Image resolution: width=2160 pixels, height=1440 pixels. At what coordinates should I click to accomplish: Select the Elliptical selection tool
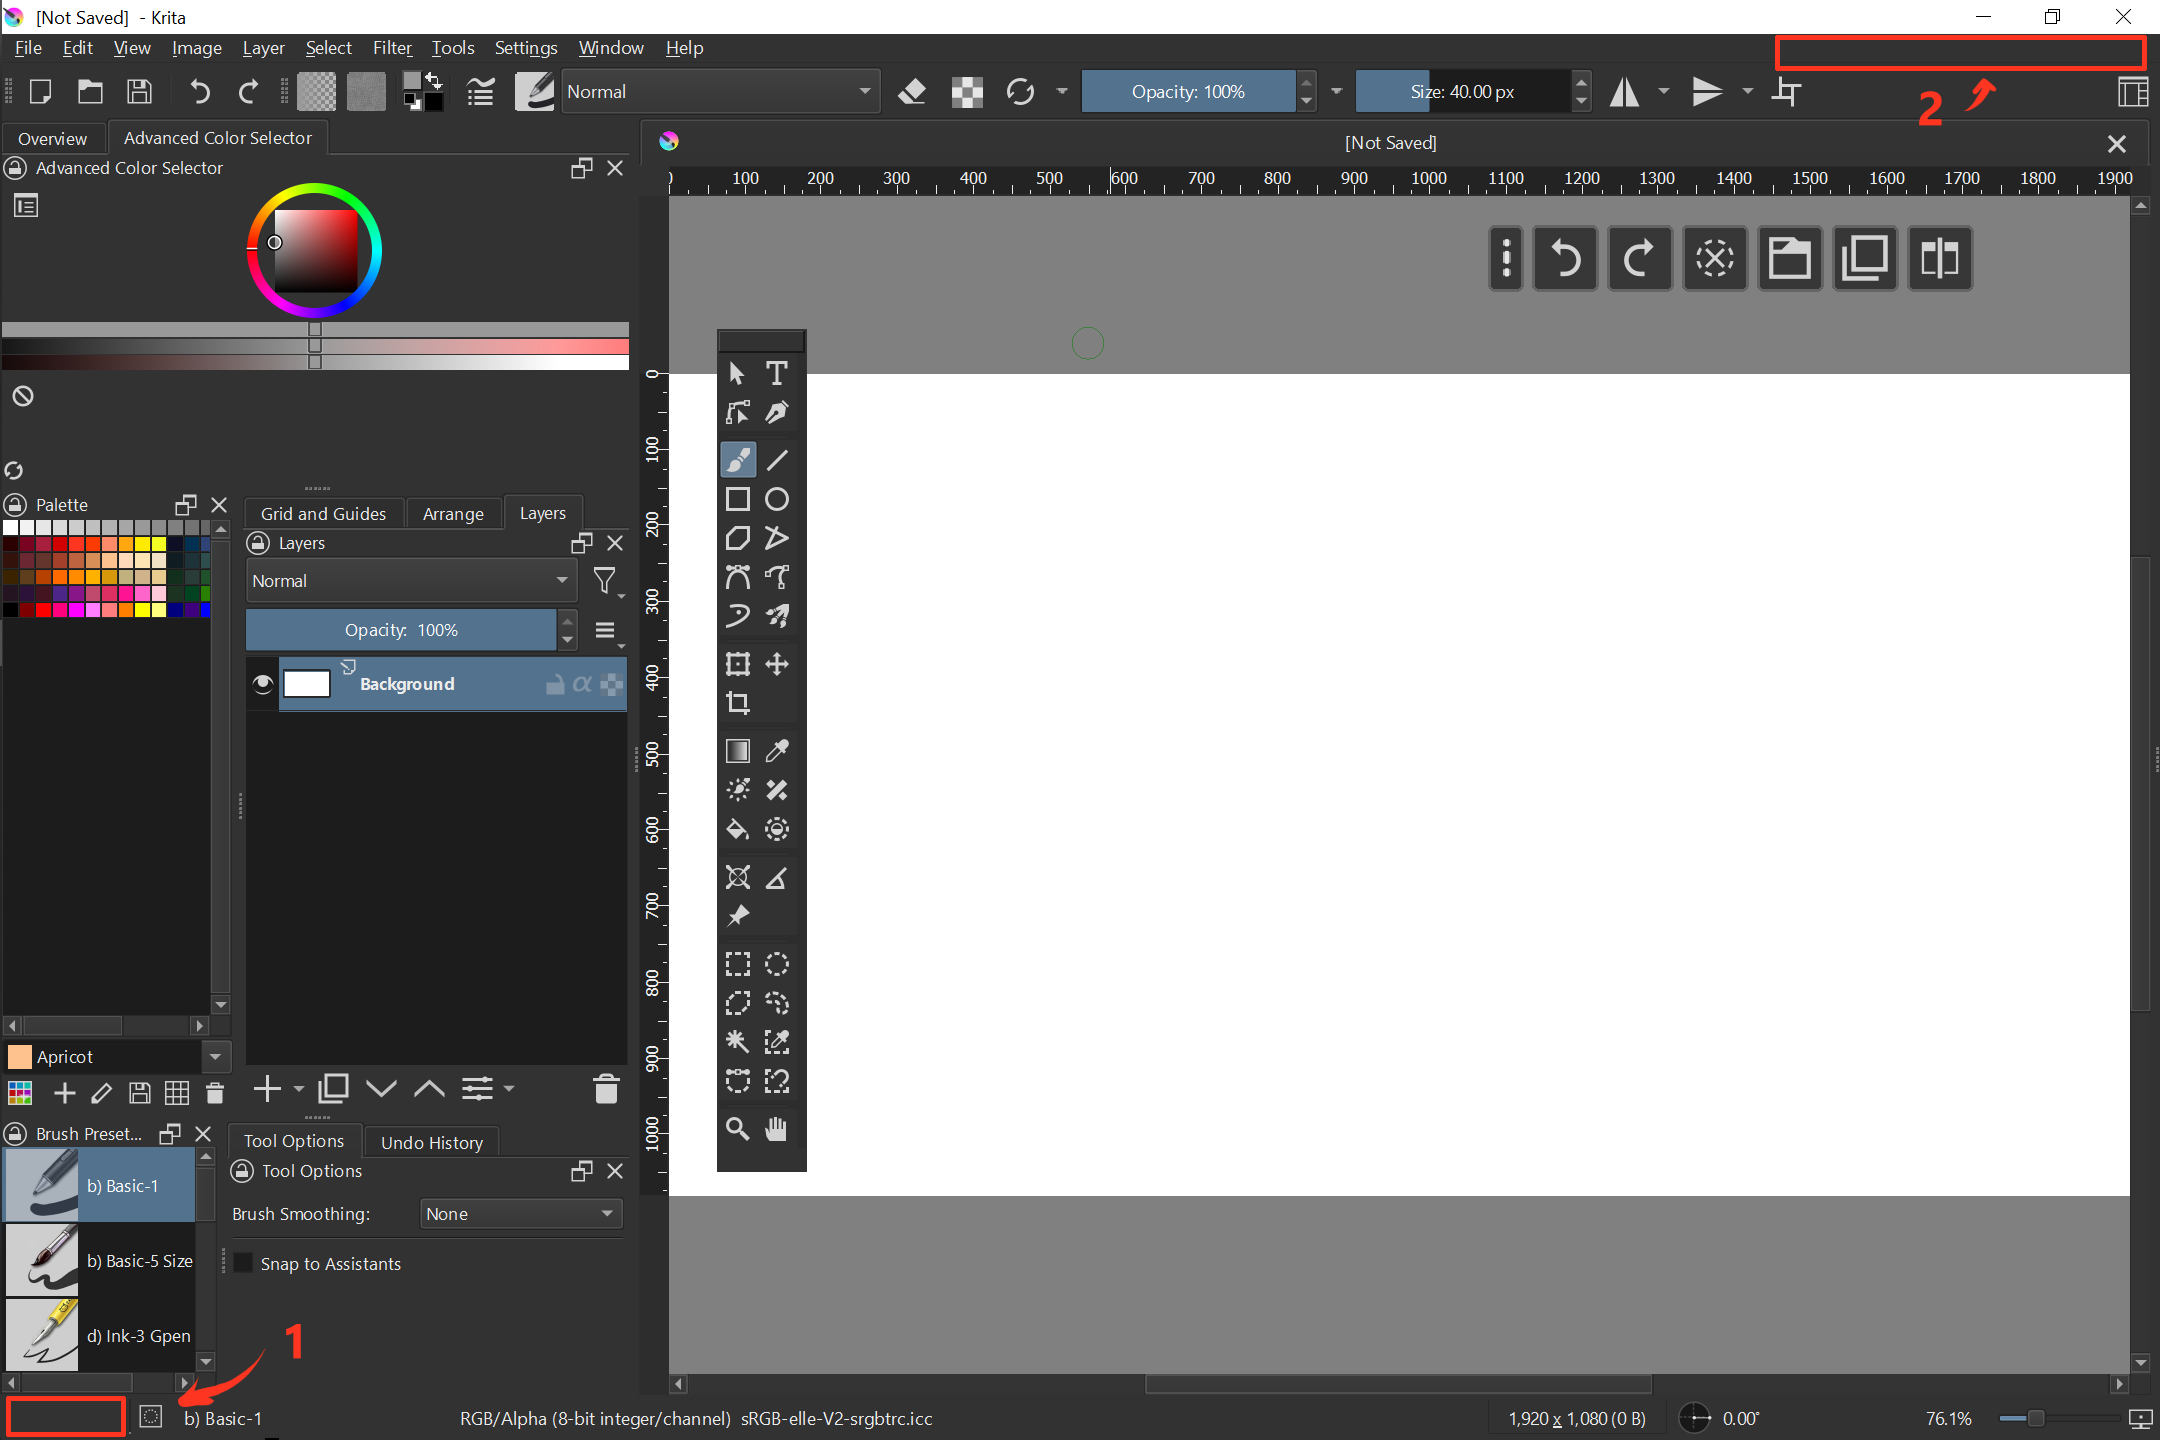[777, 964]
